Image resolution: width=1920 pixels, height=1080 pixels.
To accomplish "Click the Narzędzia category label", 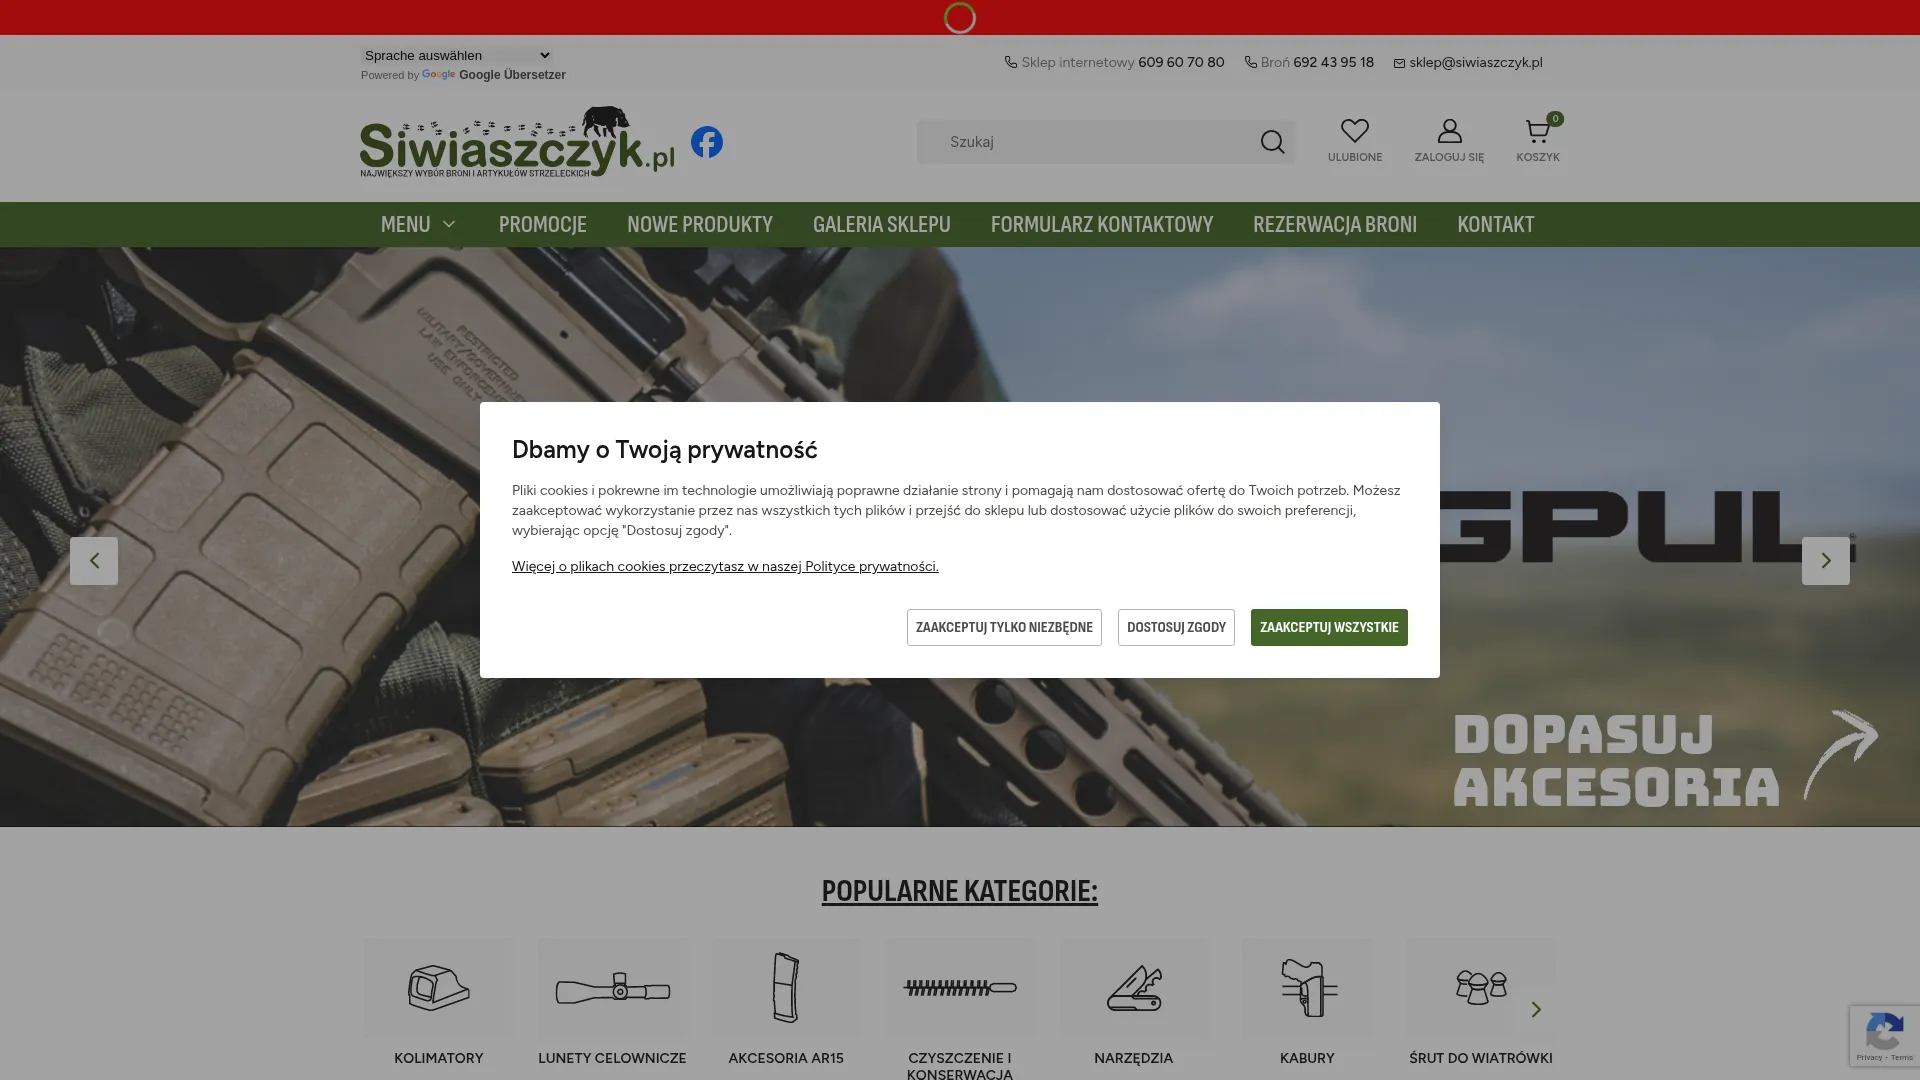I will click(x=1133, y=1058).
